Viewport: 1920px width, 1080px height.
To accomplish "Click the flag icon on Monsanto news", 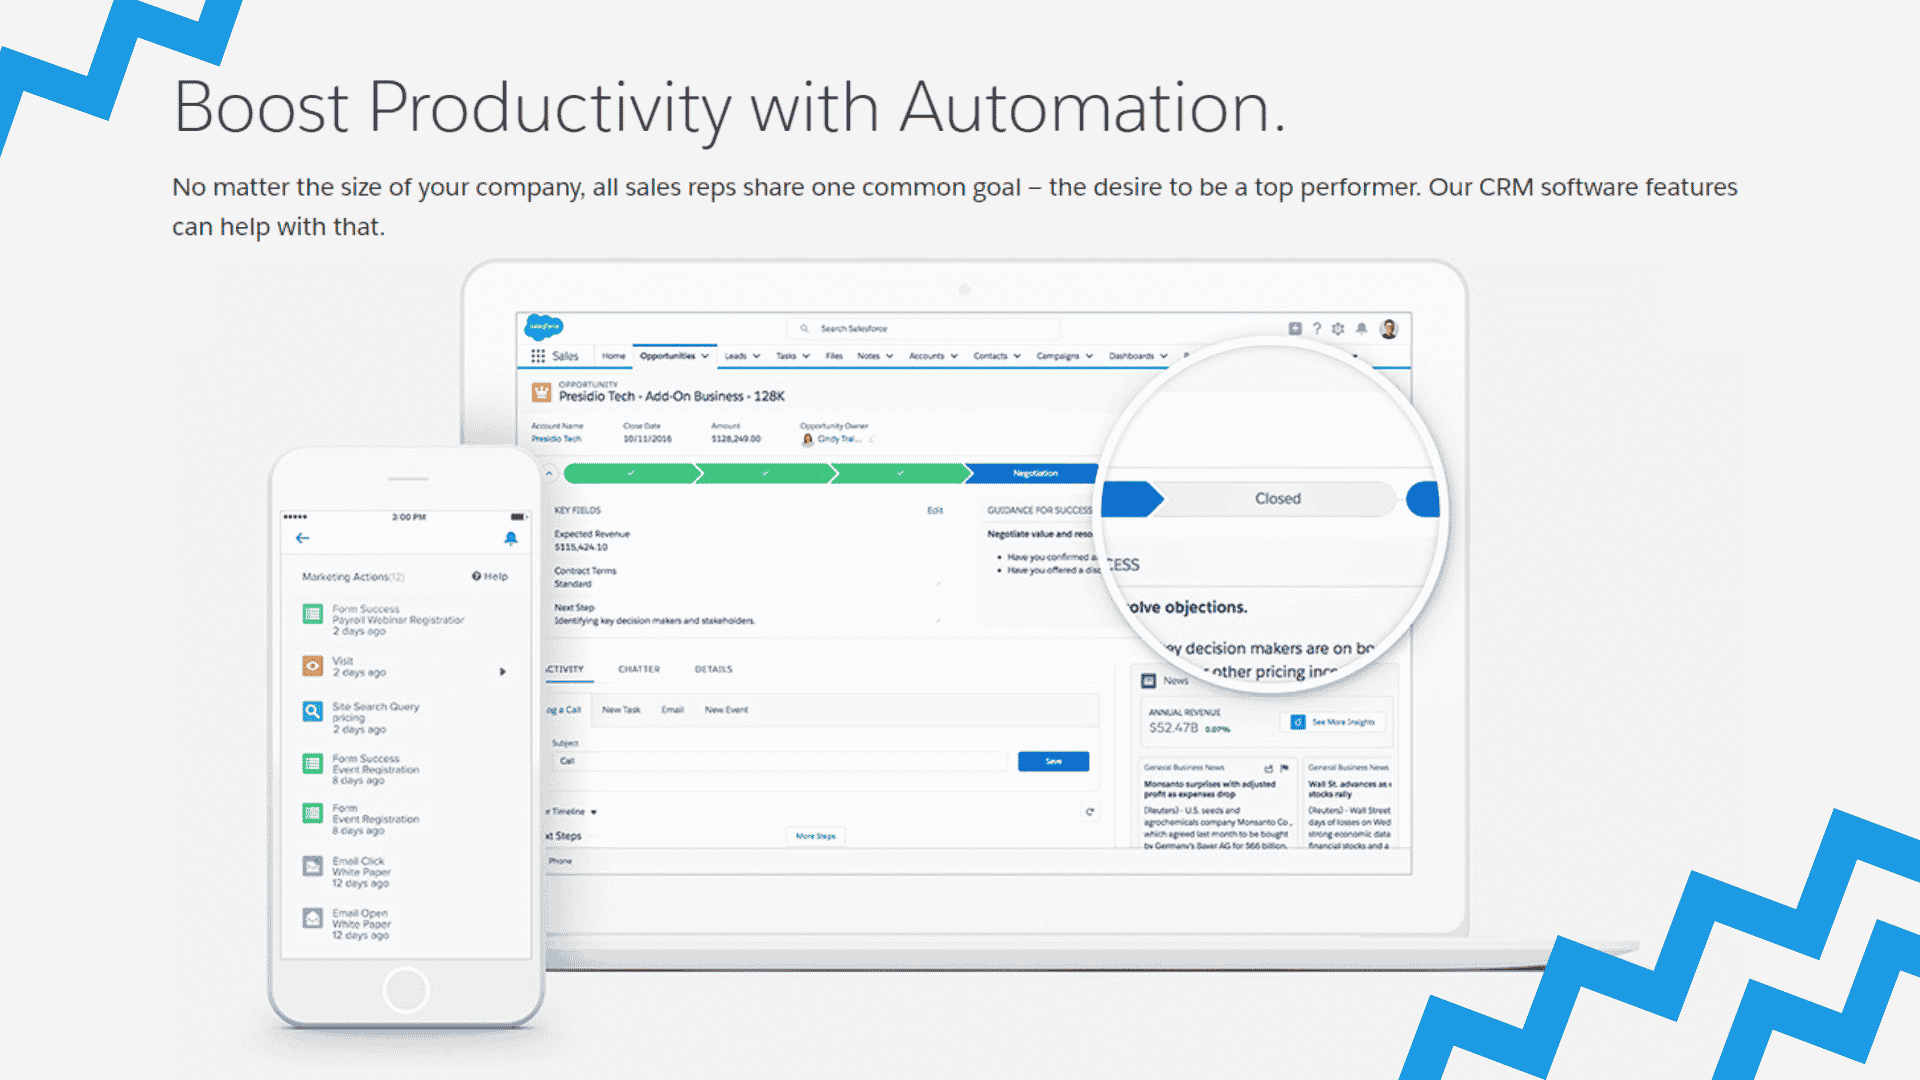I will pos(1284,768).
